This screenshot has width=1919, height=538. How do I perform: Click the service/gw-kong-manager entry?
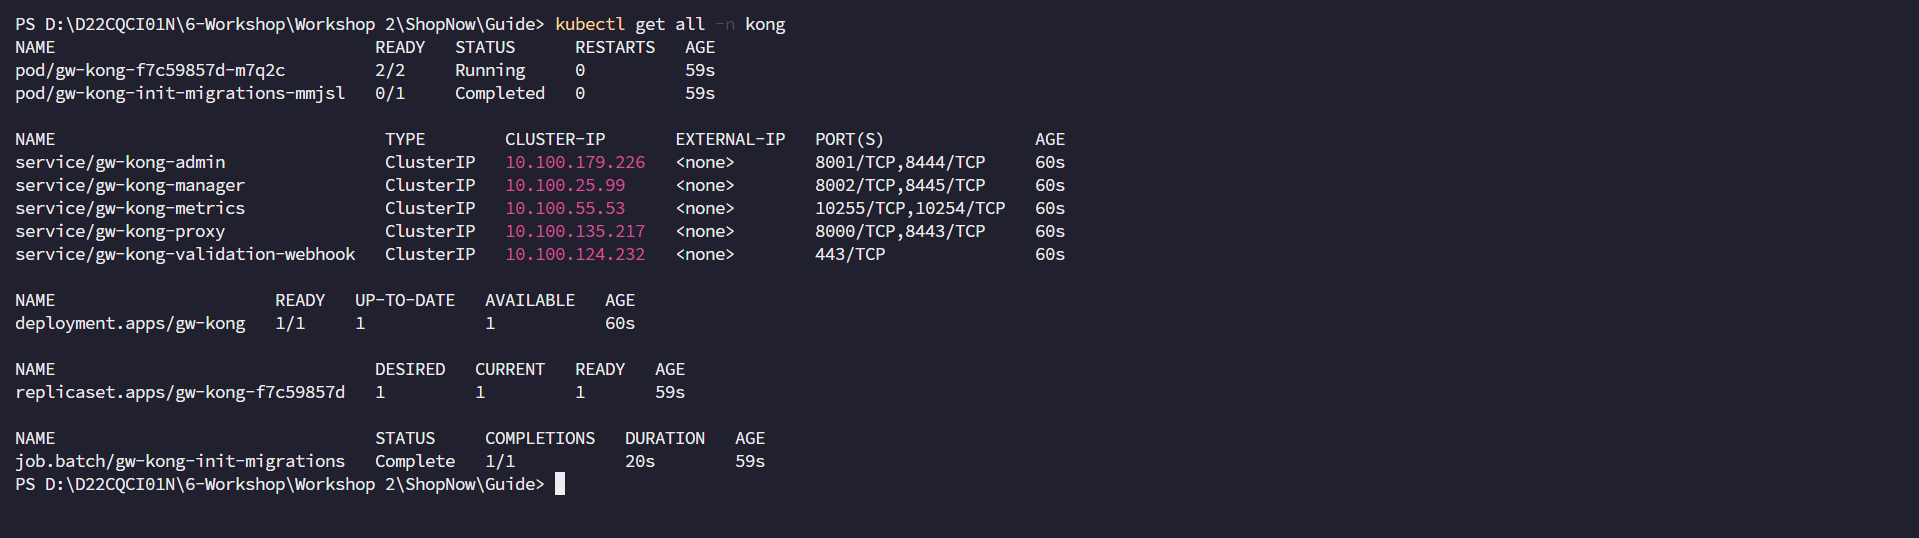tap(130, 185)
